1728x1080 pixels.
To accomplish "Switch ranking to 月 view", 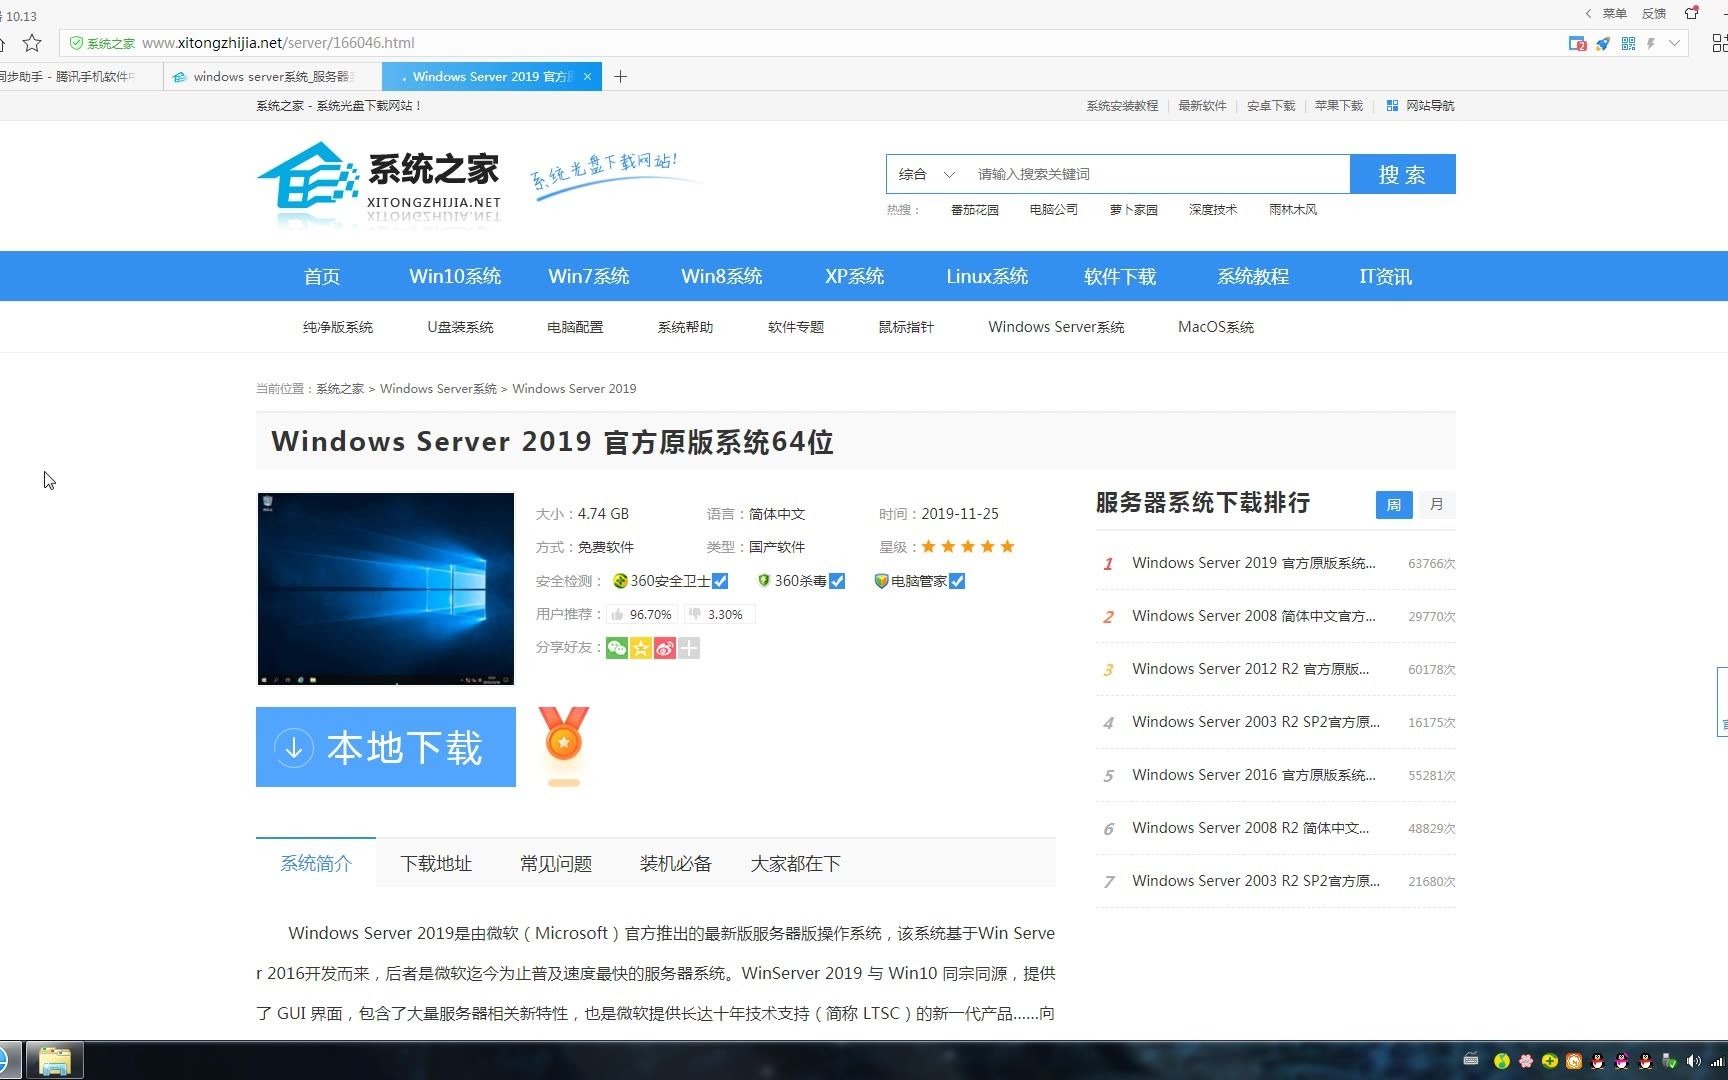I will point(1437,505).
